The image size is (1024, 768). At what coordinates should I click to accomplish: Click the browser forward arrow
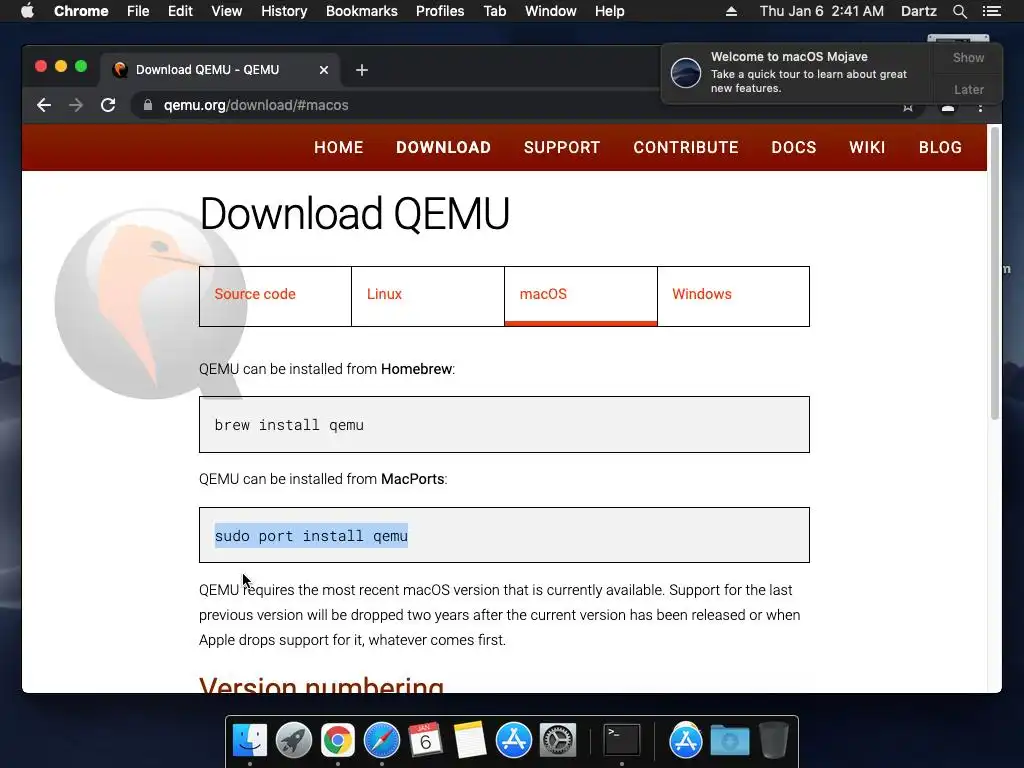pos(76,105)
